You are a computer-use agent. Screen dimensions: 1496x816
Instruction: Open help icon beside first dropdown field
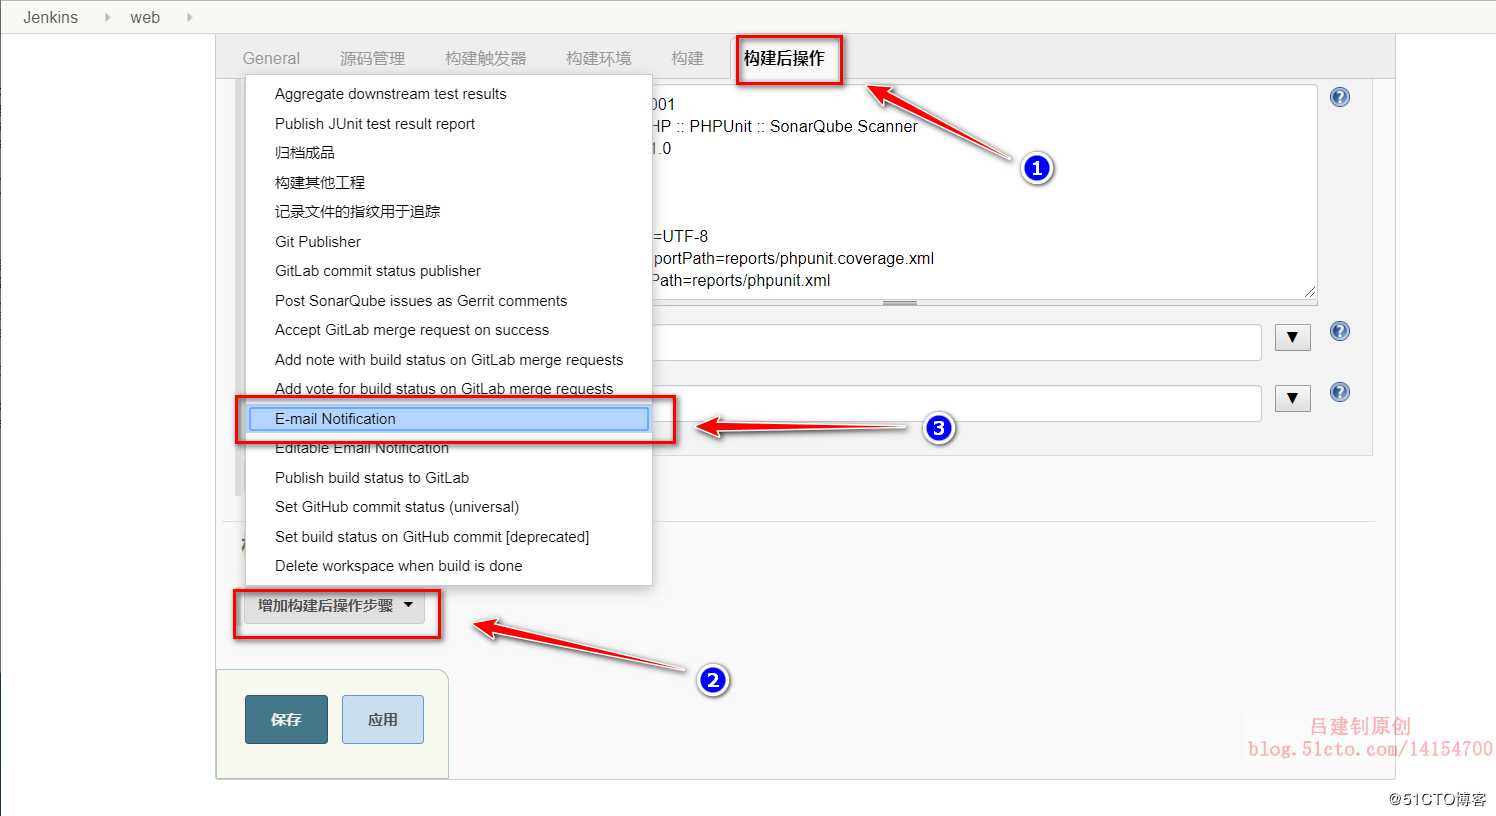[x=1340, y=331]
